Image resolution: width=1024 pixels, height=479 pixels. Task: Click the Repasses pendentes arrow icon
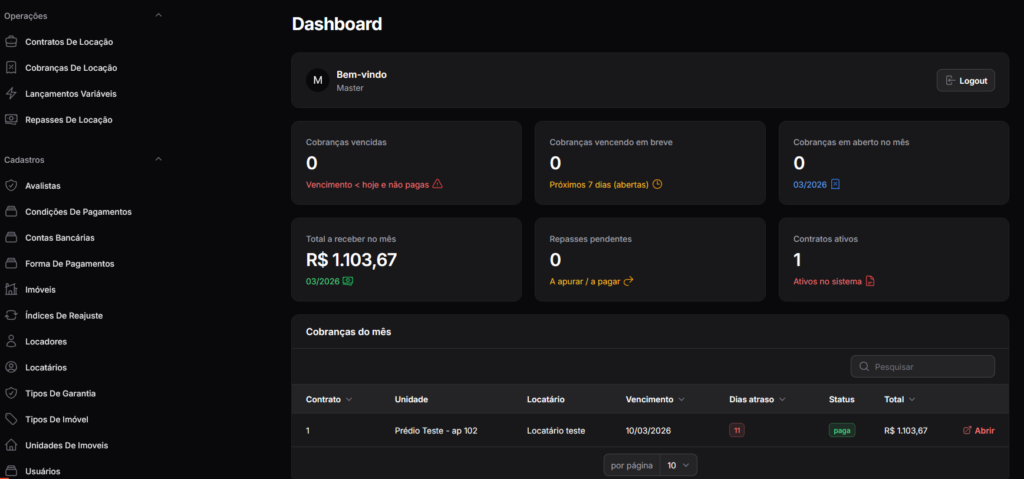pyautogui.click(x=629, y=282)
